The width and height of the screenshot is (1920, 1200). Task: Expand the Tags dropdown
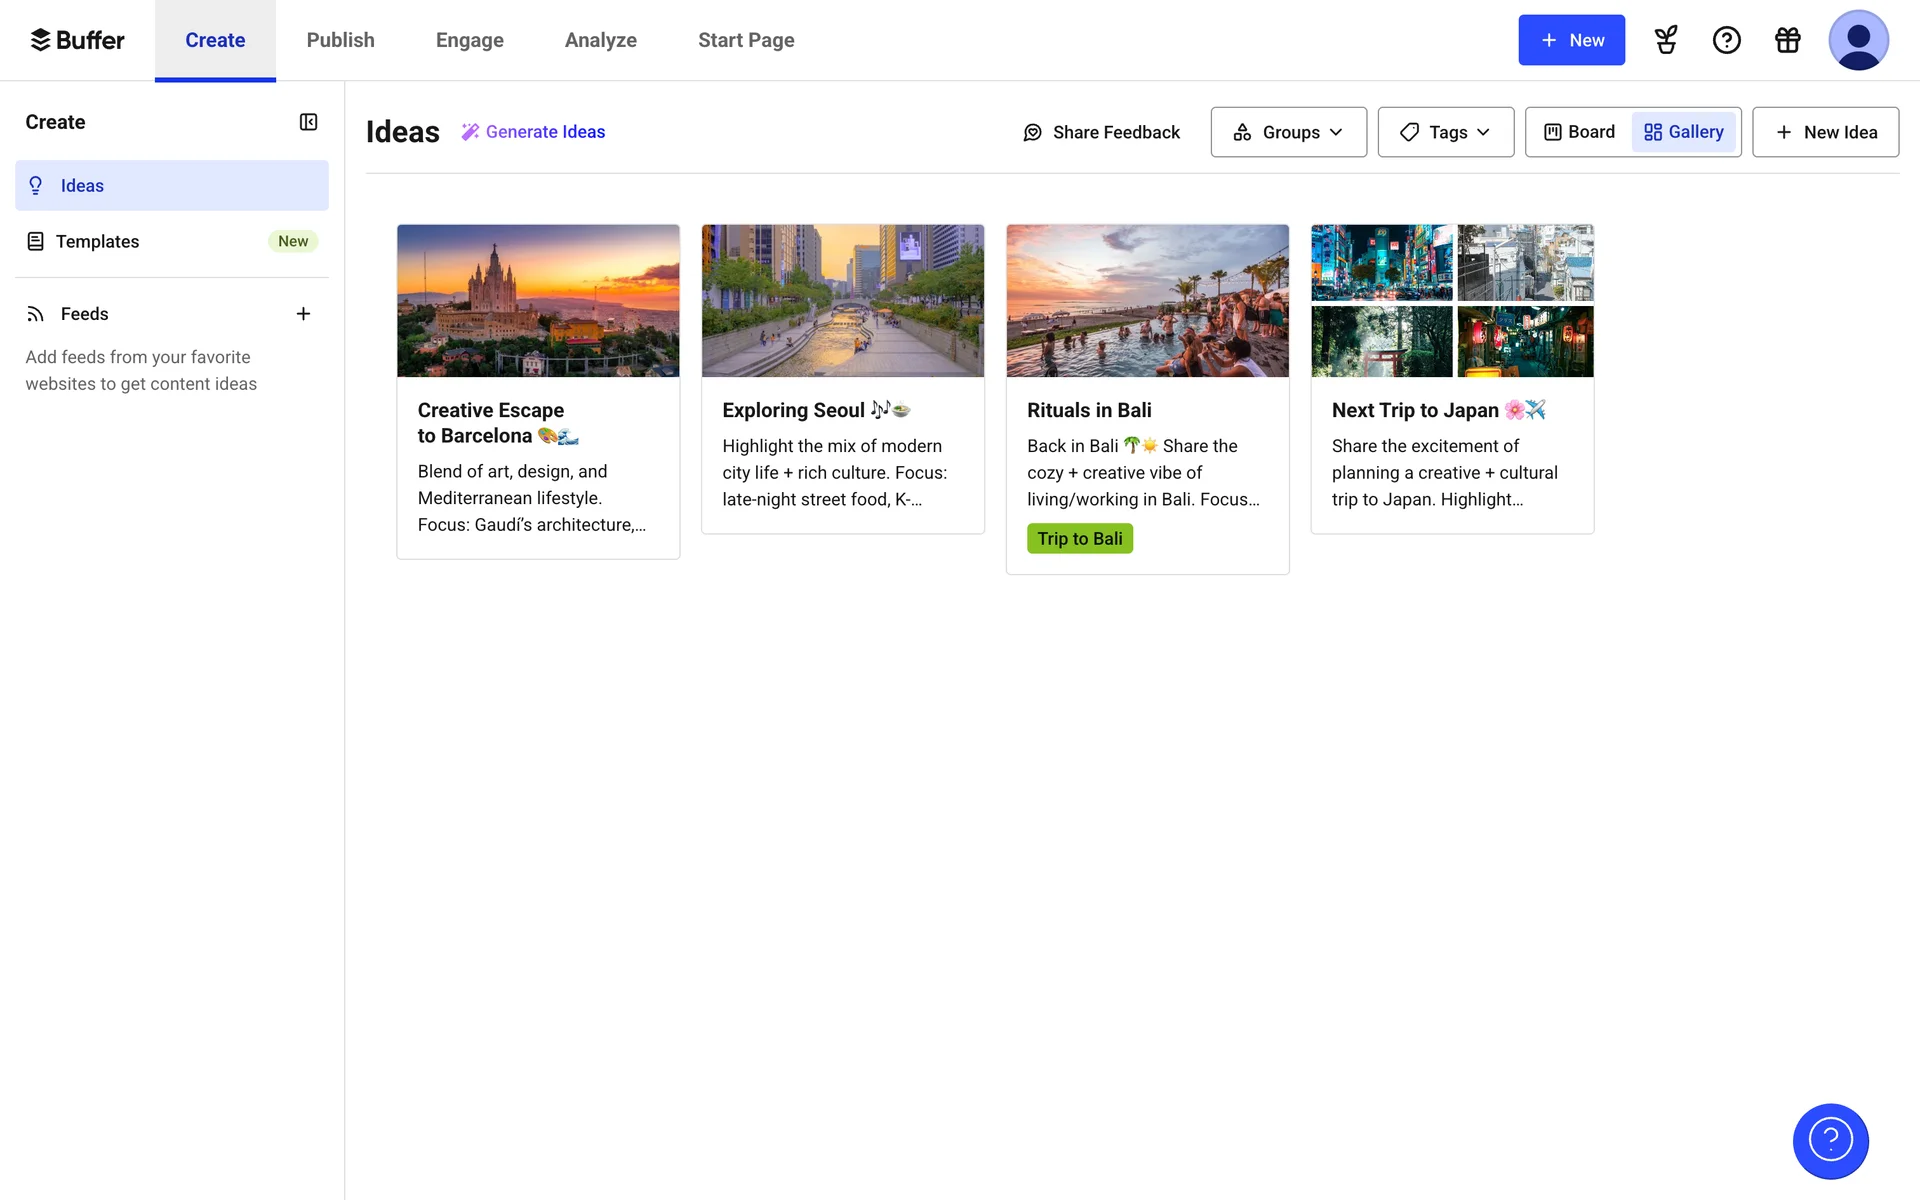(1445, 132)
